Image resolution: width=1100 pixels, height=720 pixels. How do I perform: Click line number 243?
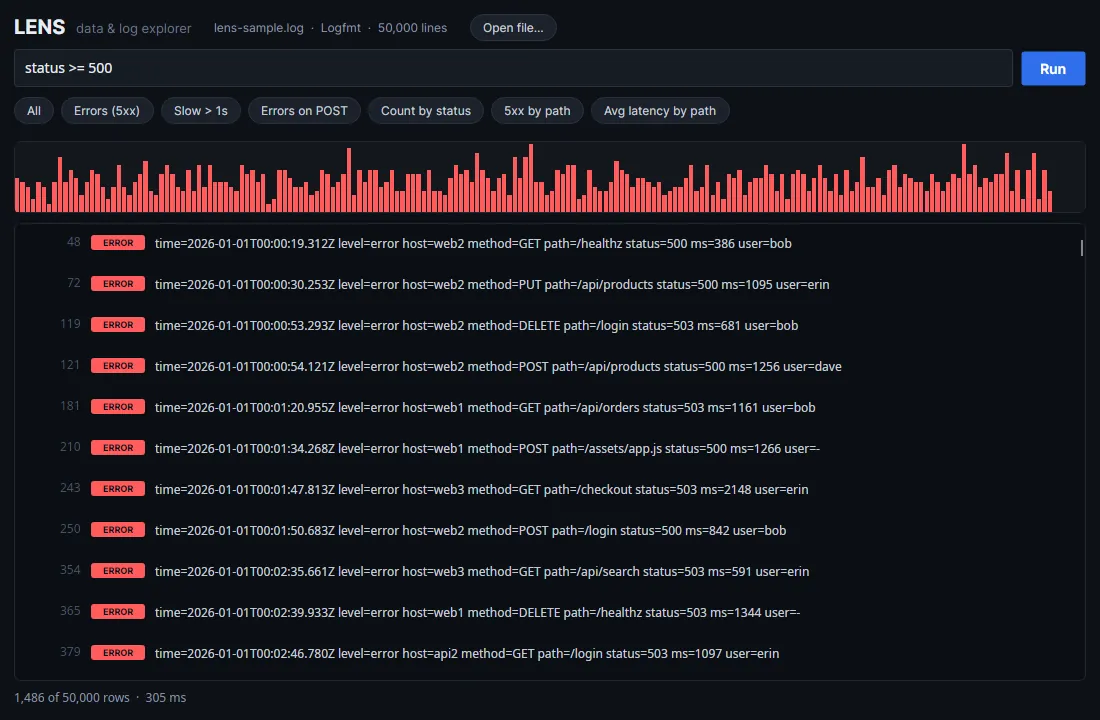click(x=70, y=488)
